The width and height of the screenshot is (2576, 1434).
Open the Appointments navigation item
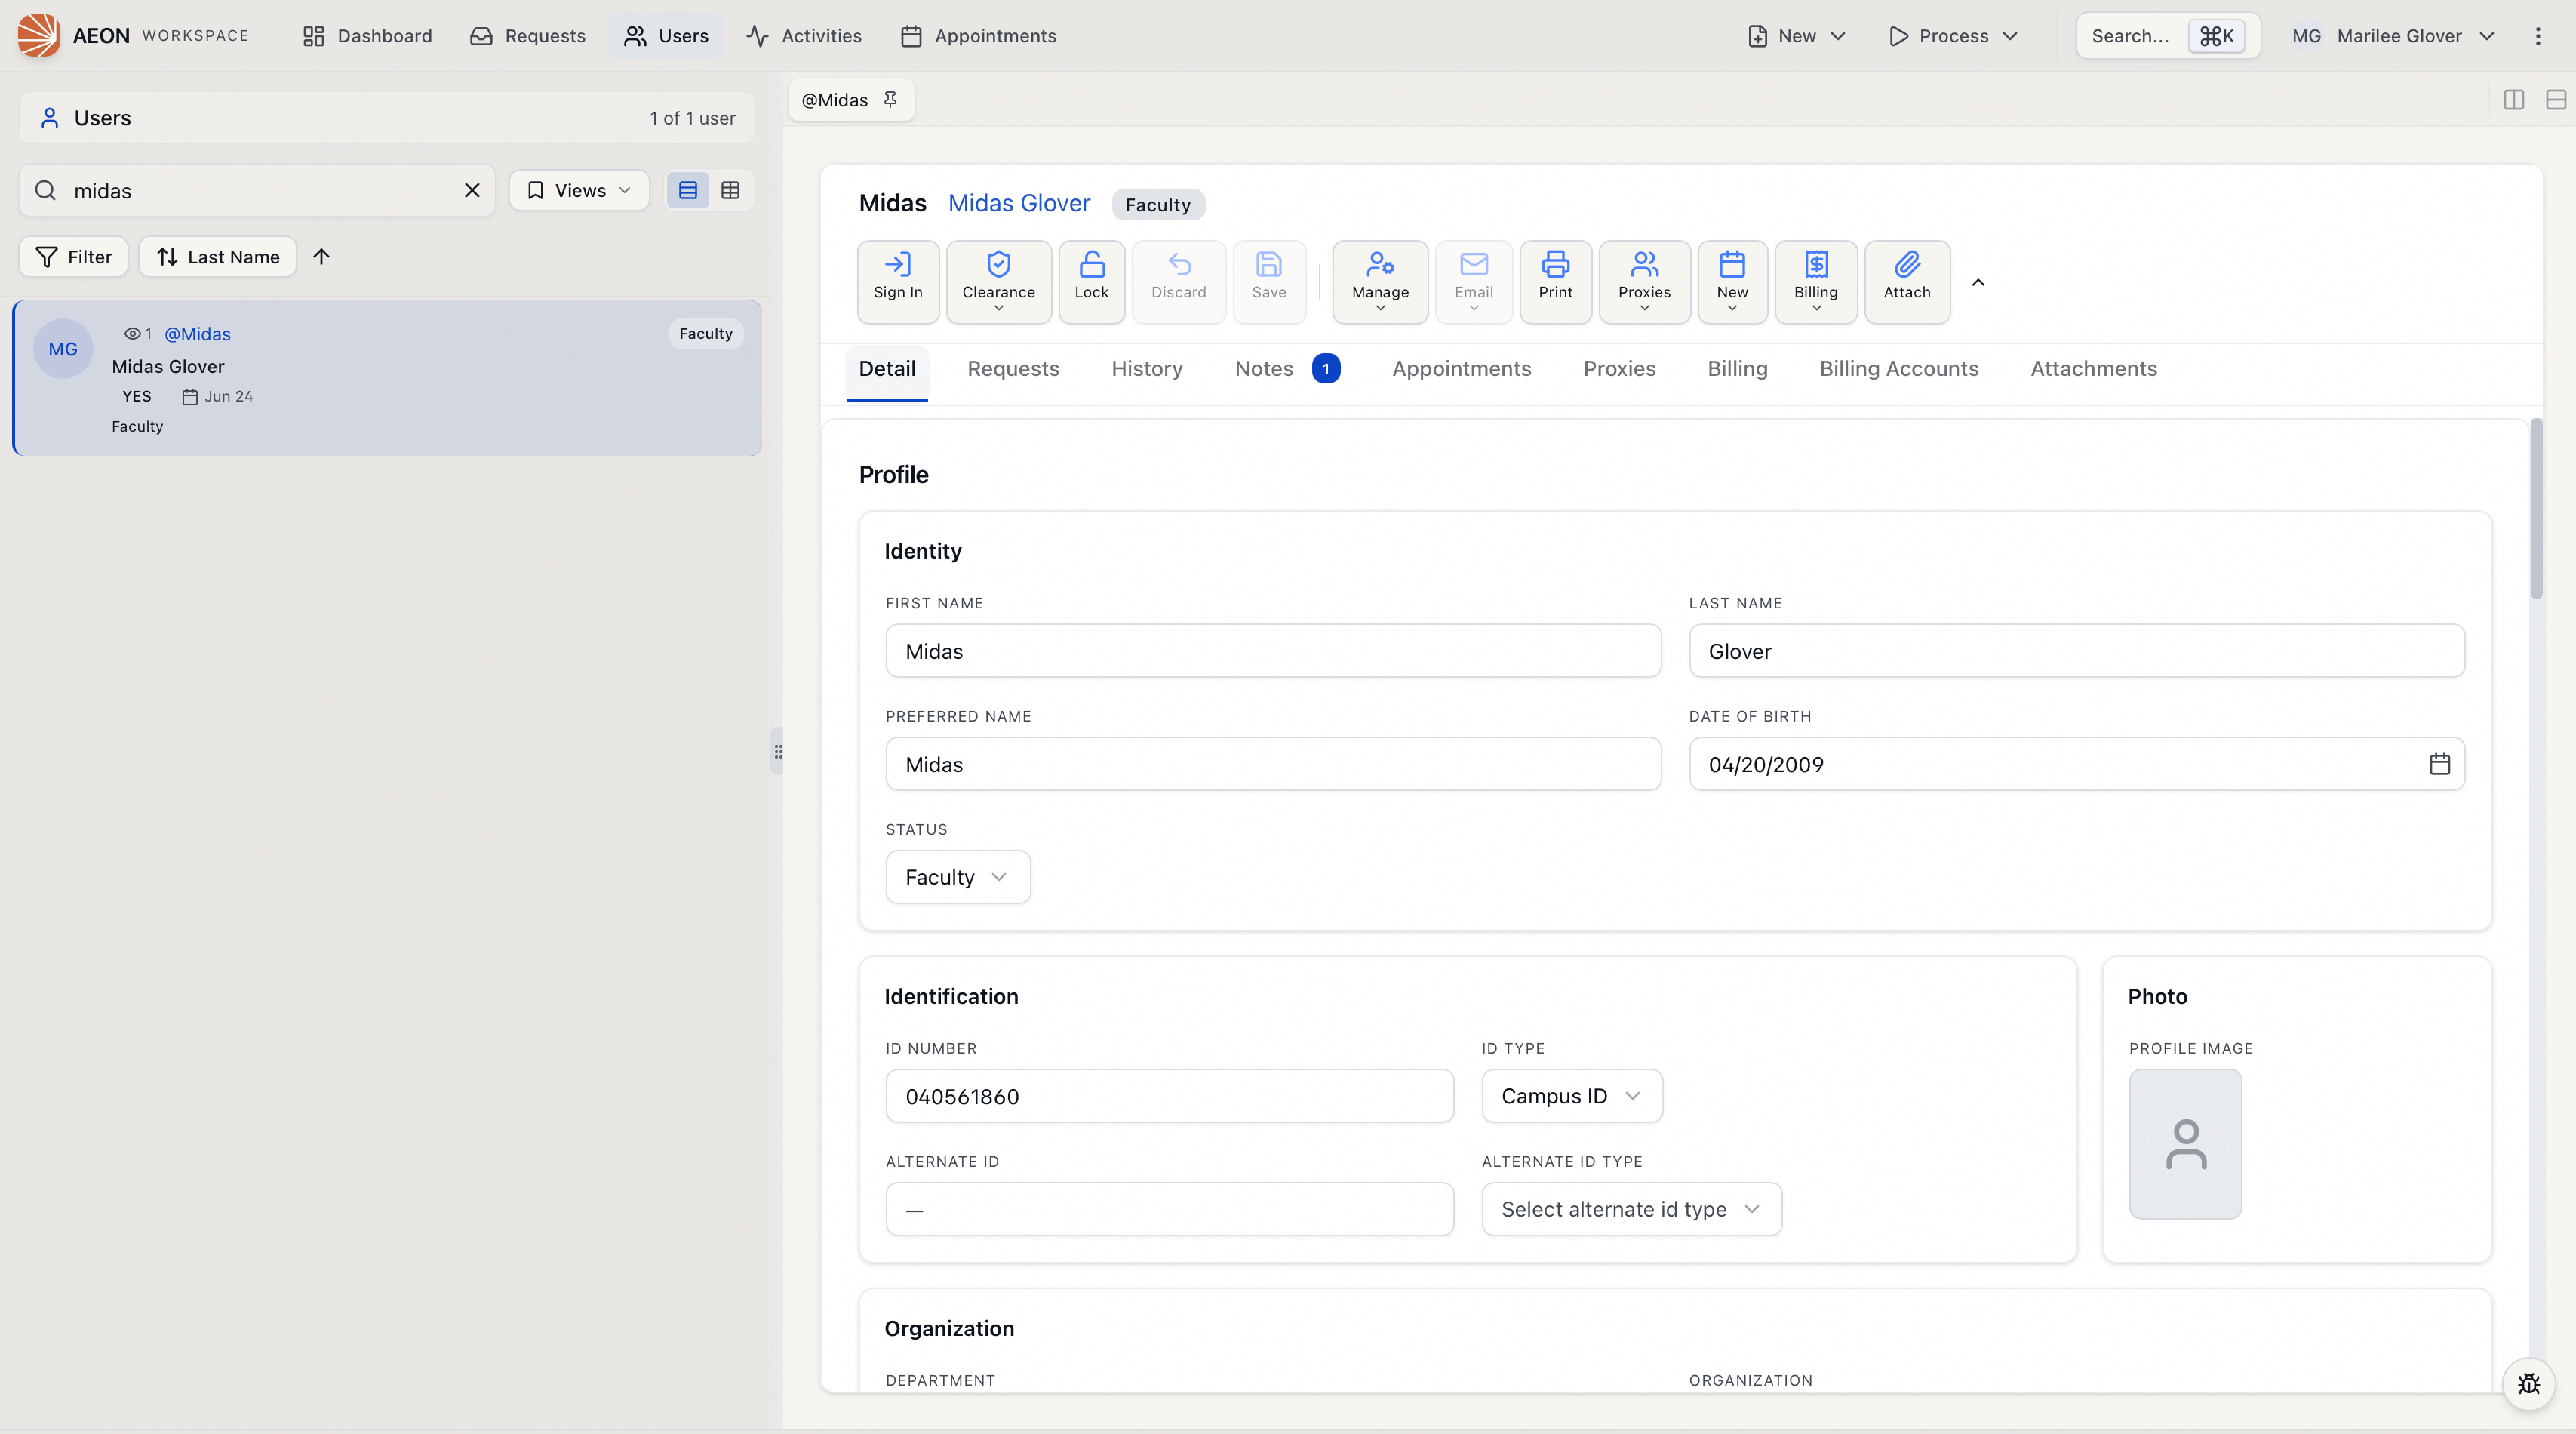(978, 36)
